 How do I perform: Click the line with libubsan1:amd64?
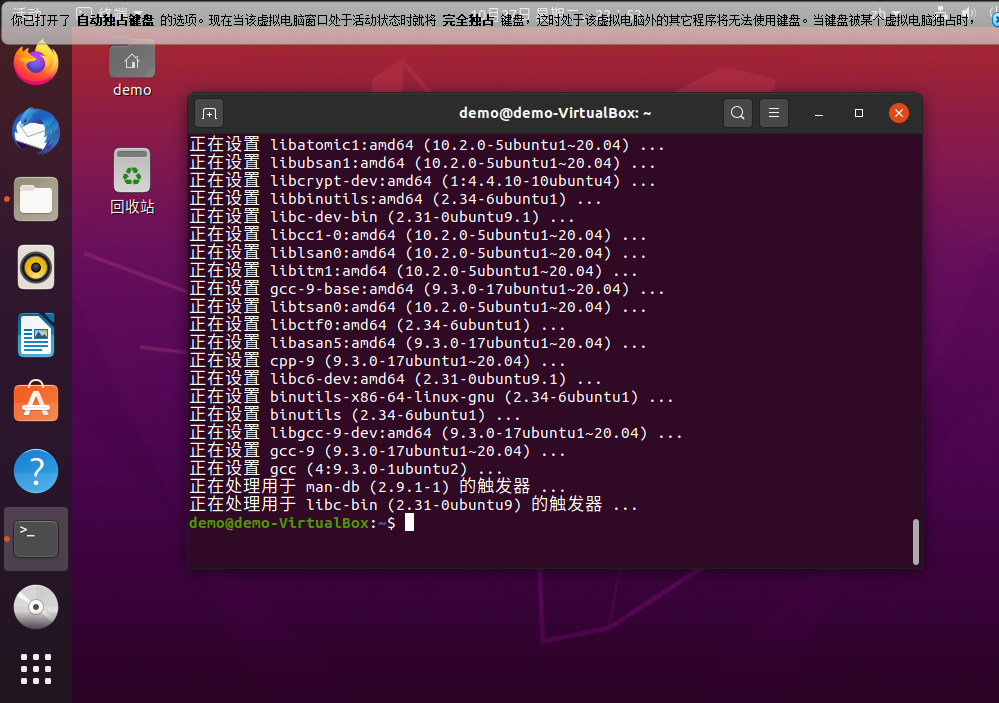[x=422, y=163]
